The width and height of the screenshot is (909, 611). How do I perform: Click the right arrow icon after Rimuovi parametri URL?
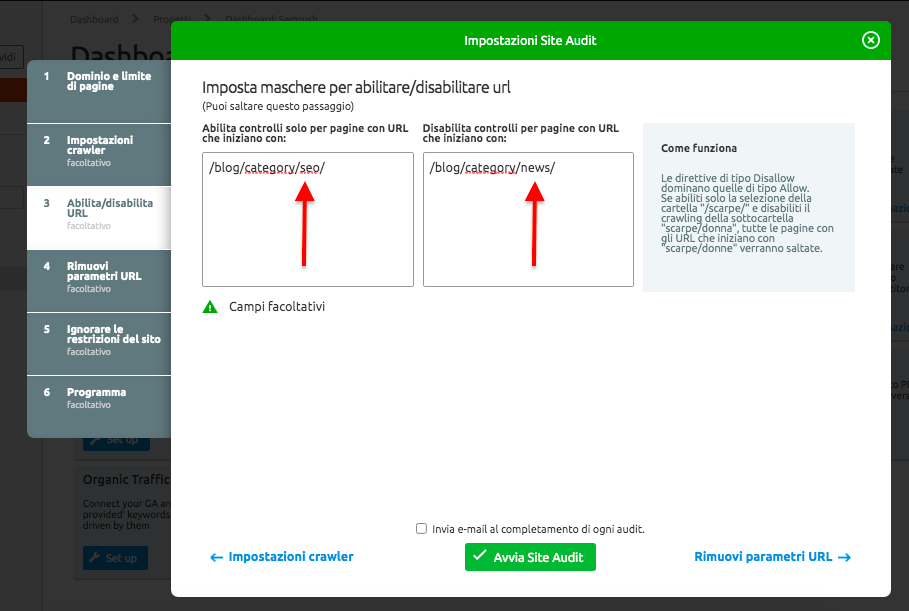point(845,557)
